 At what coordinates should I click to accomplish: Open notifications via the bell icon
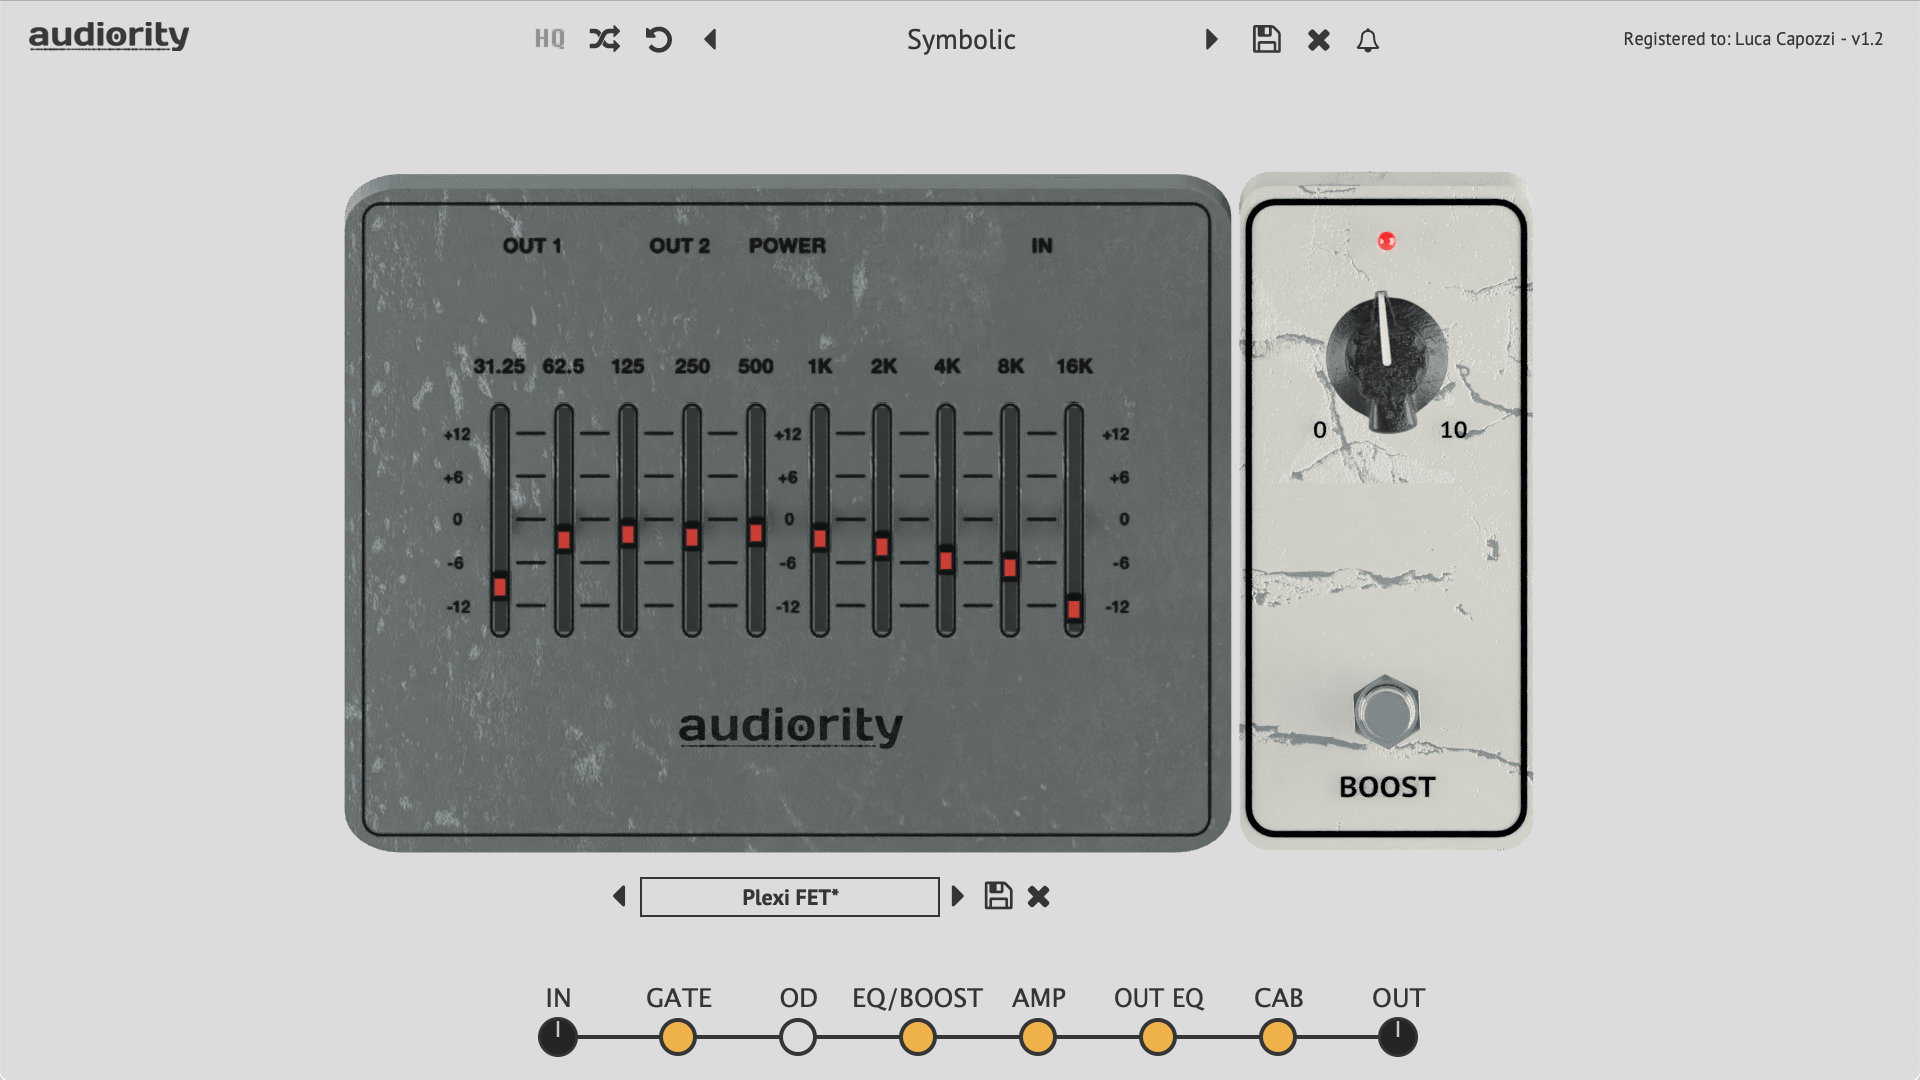tap(1369, 40)
